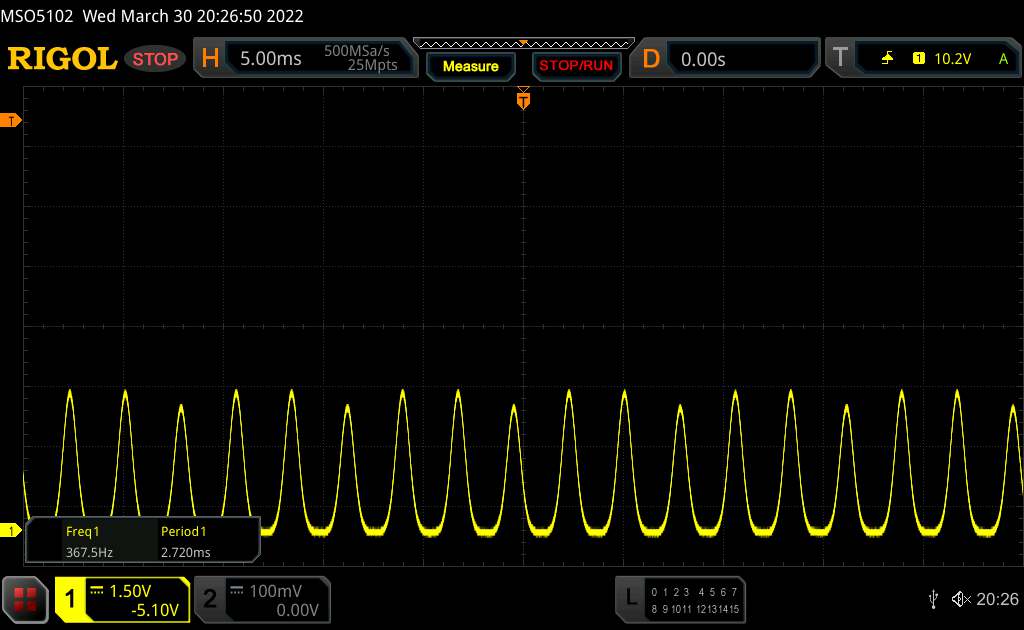Click the Freq1 measurement readout

[82, 531]
